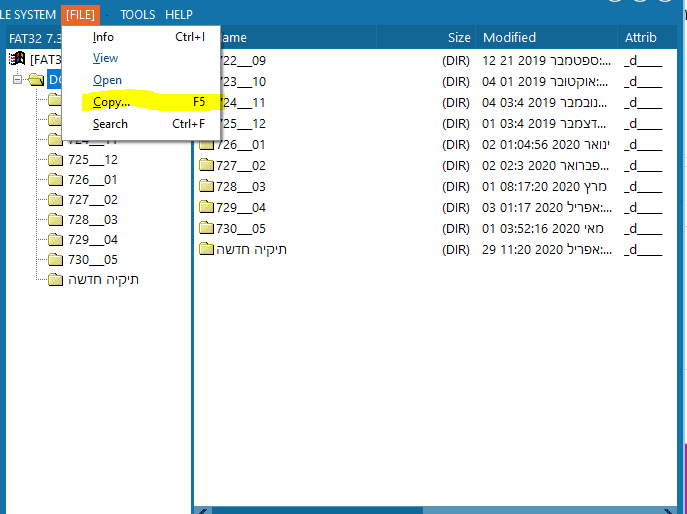Click the 722__09 row's 2019 ספטמבר date
The image size is (687, 514).
coord(546,60)
